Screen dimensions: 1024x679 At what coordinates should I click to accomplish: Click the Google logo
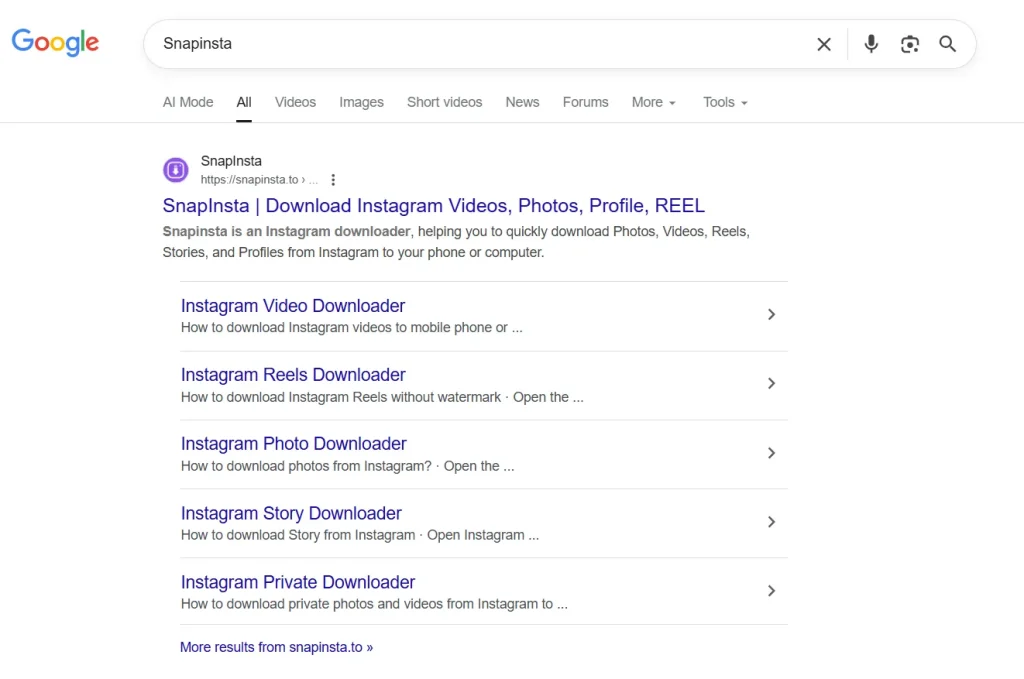(56, 42)
